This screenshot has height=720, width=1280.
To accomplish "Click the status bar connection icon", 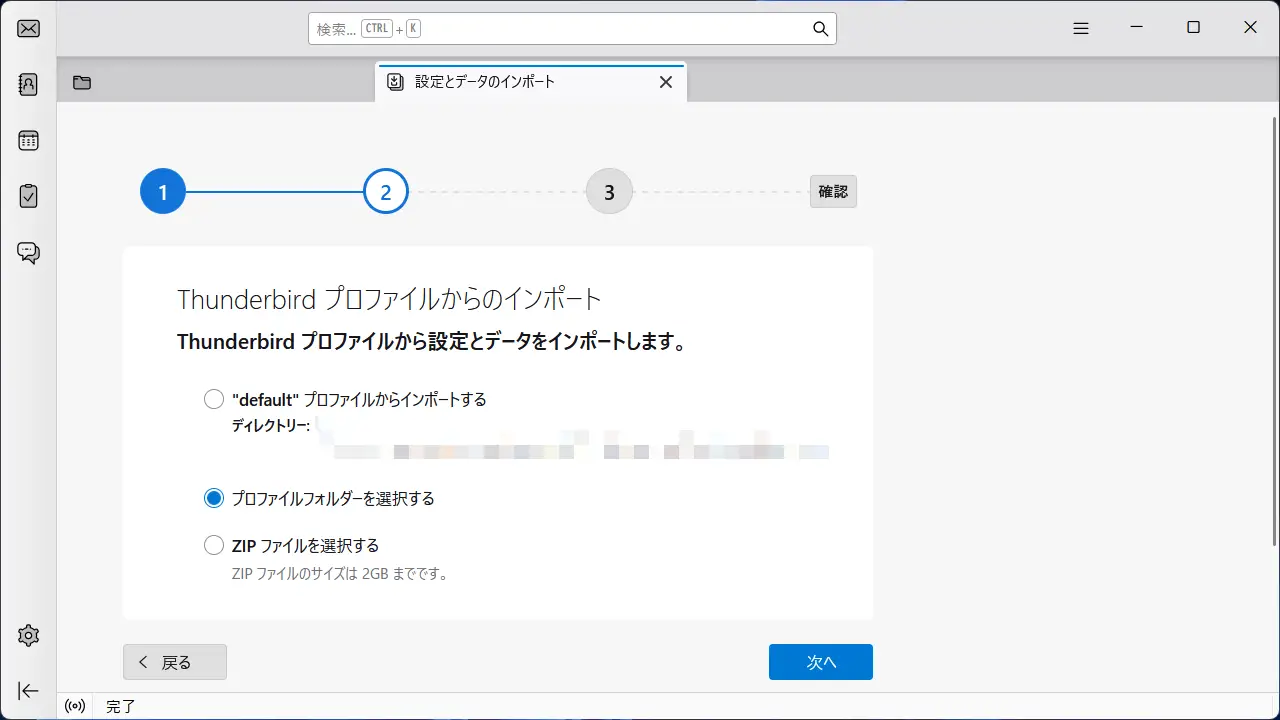I will click(x=75, y=706).
